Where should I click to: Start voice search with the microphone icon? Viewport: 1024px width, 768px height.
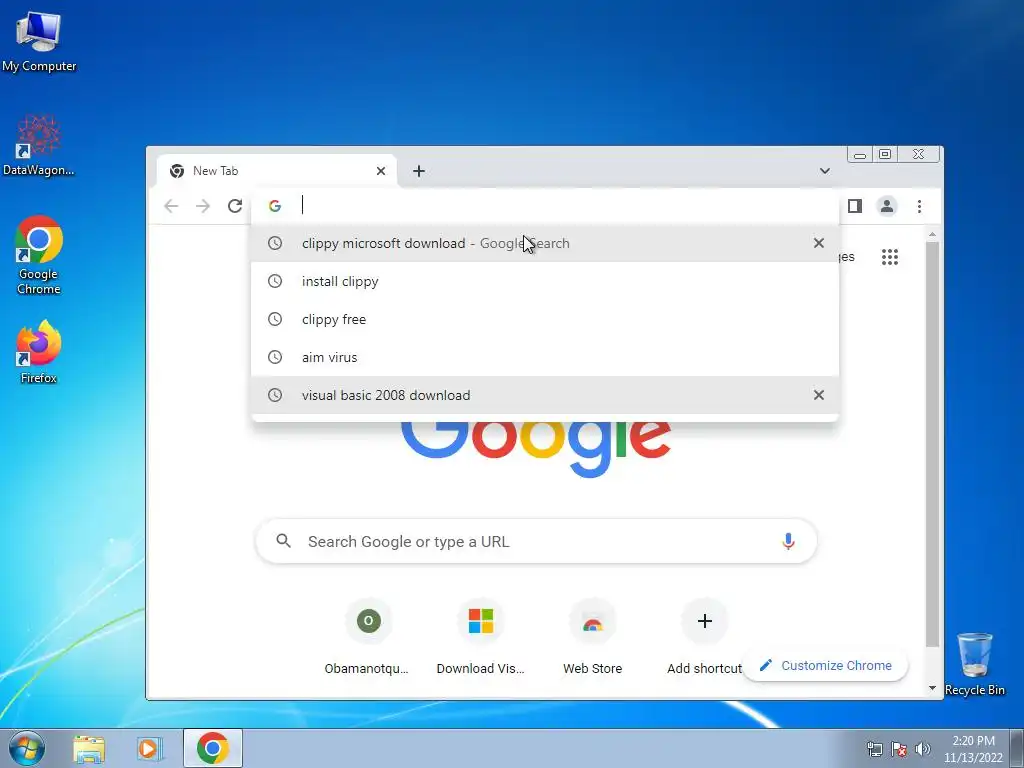pos(788,541)
